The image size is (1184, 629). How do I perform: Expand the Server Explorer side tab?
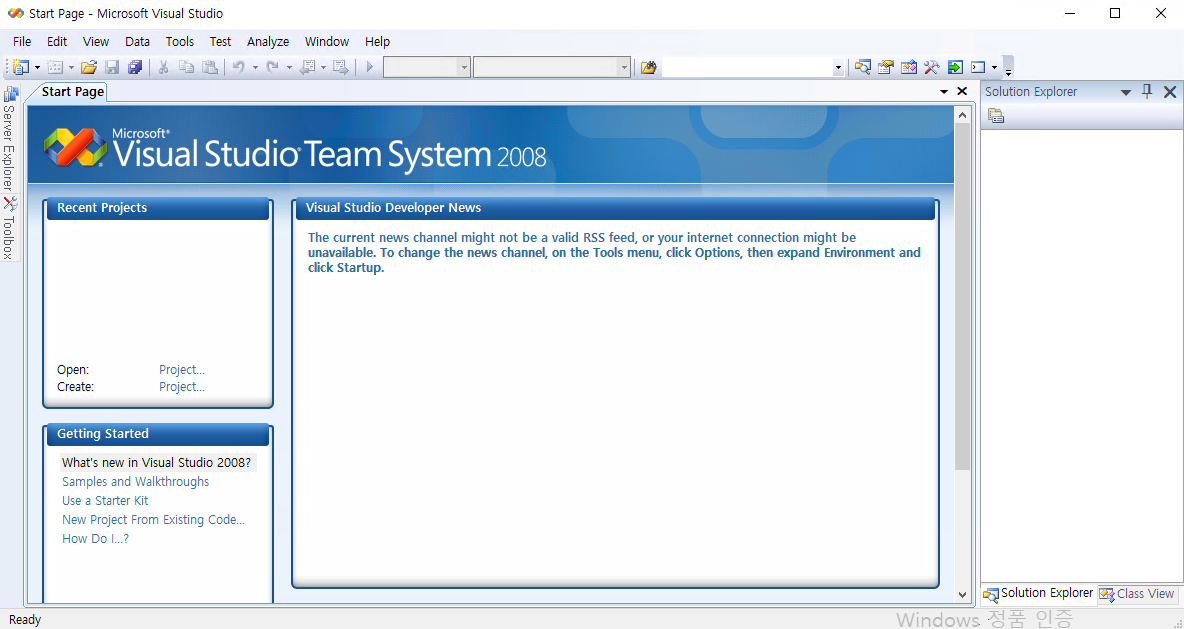point(8,140)
